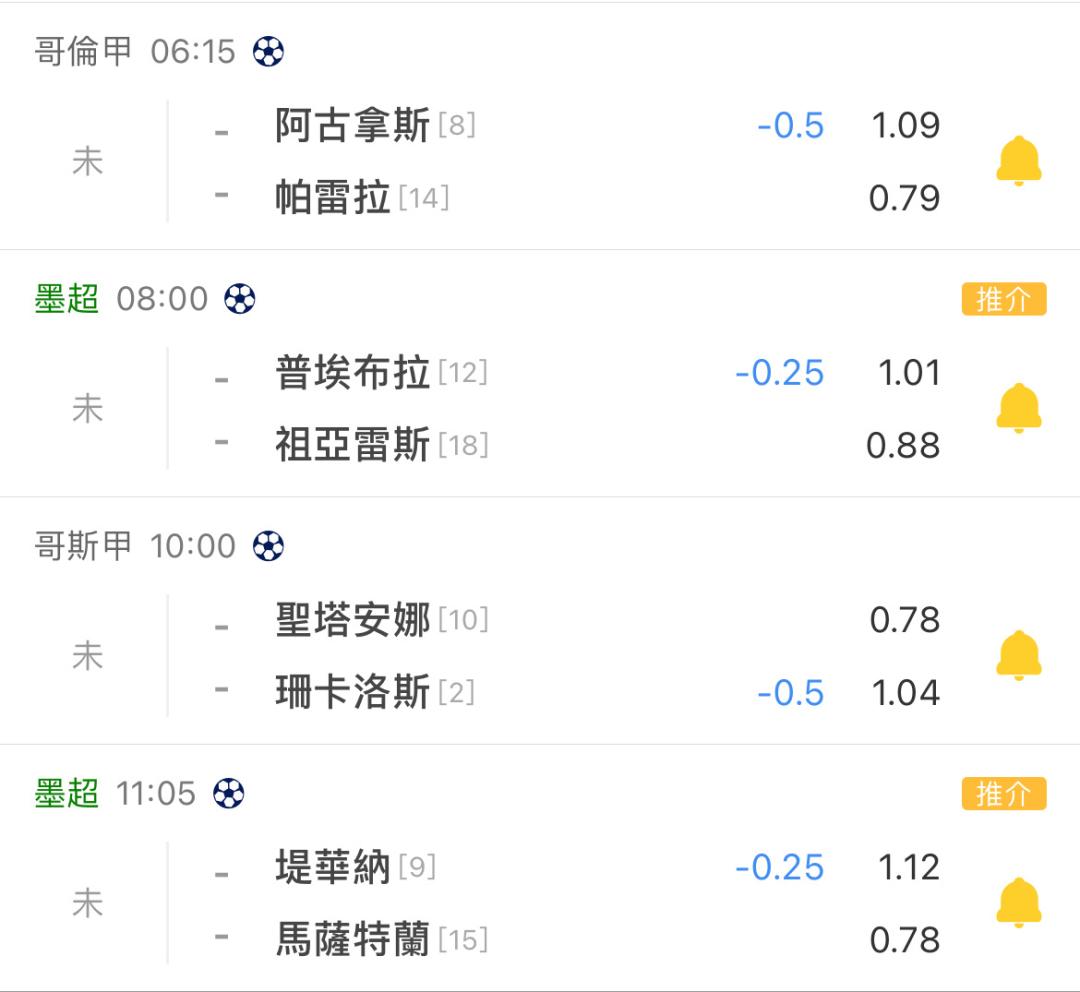Screen dimensions: 1080x992
Task: Toggle bell alert for 阿古拿斯 vs 帕雷拉 match
Action: pyautogui.click(x=1019, y=161)
